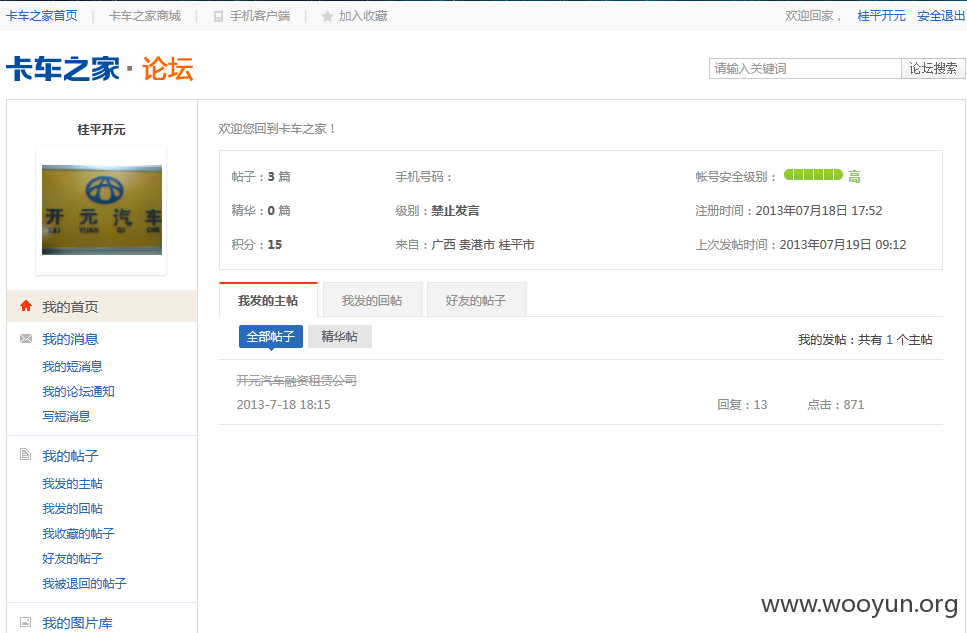Click the envelope icon beside 我的消息
The width and height of the screenshot is (967, 633).
(x=26, y=339)
